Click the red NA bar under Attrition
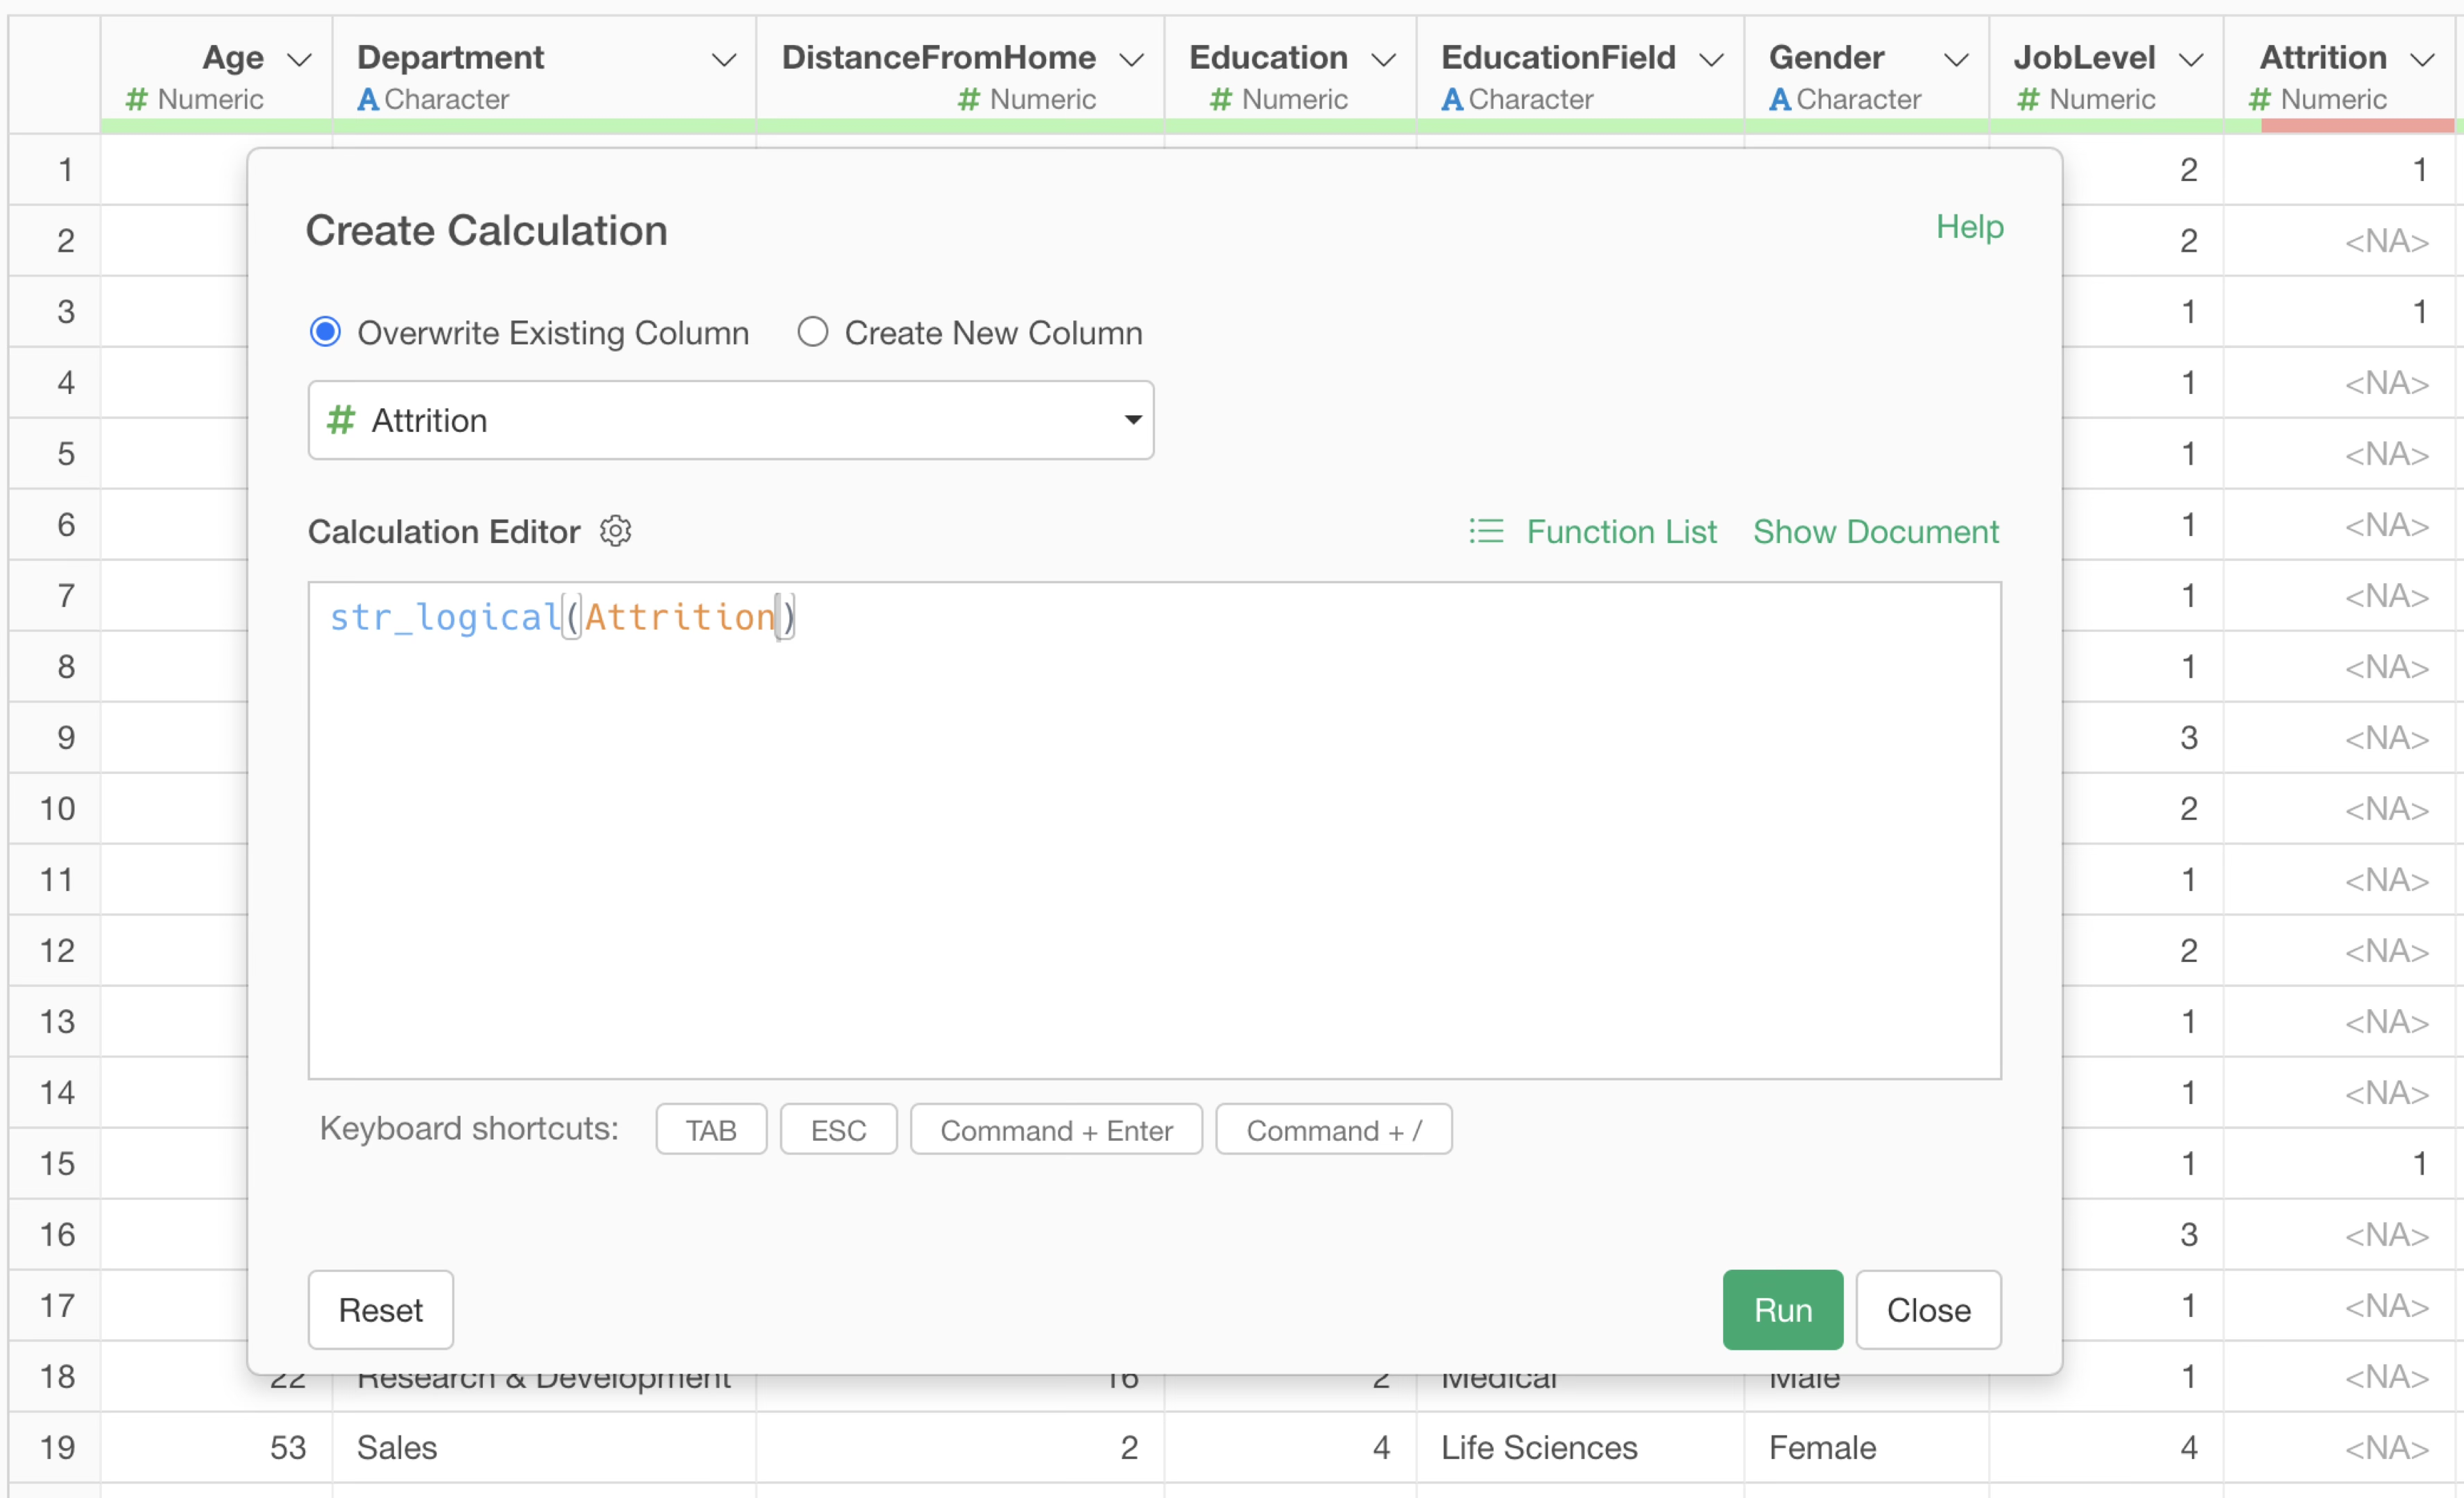This screenshot has height=1498, width=2464. click(2357, 126)
